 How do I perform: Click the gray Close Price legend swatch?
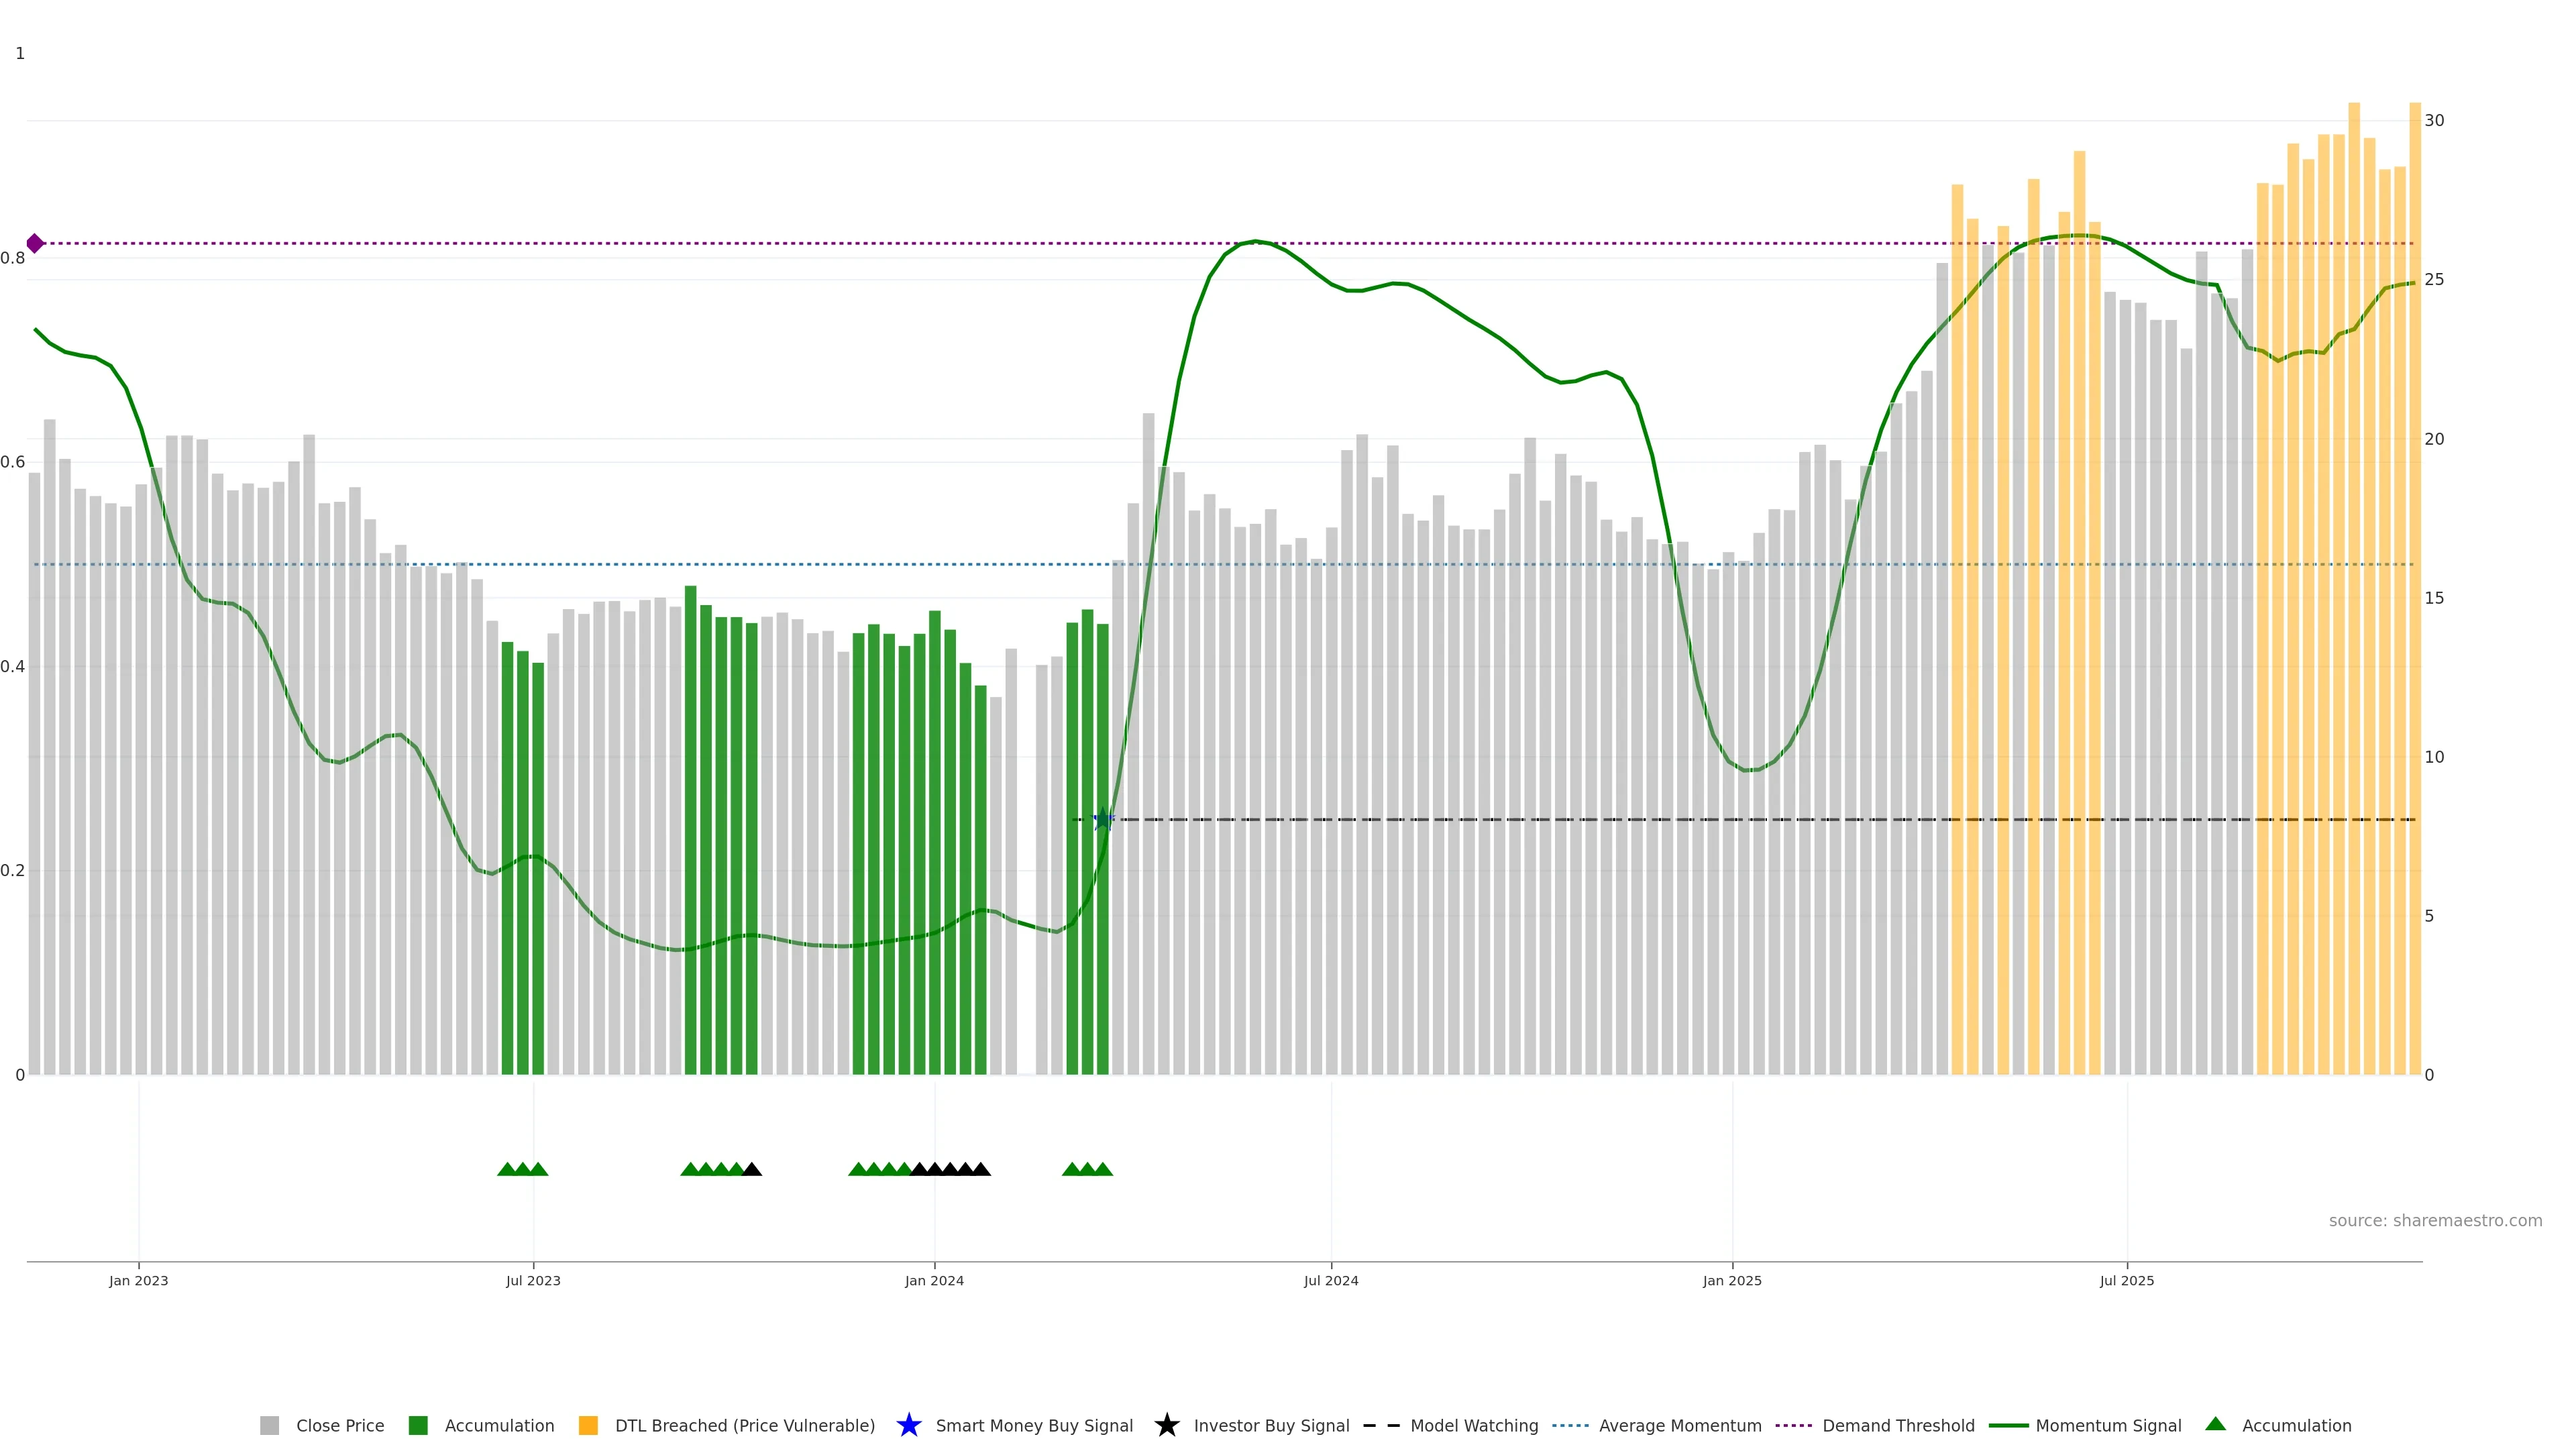269,1425
